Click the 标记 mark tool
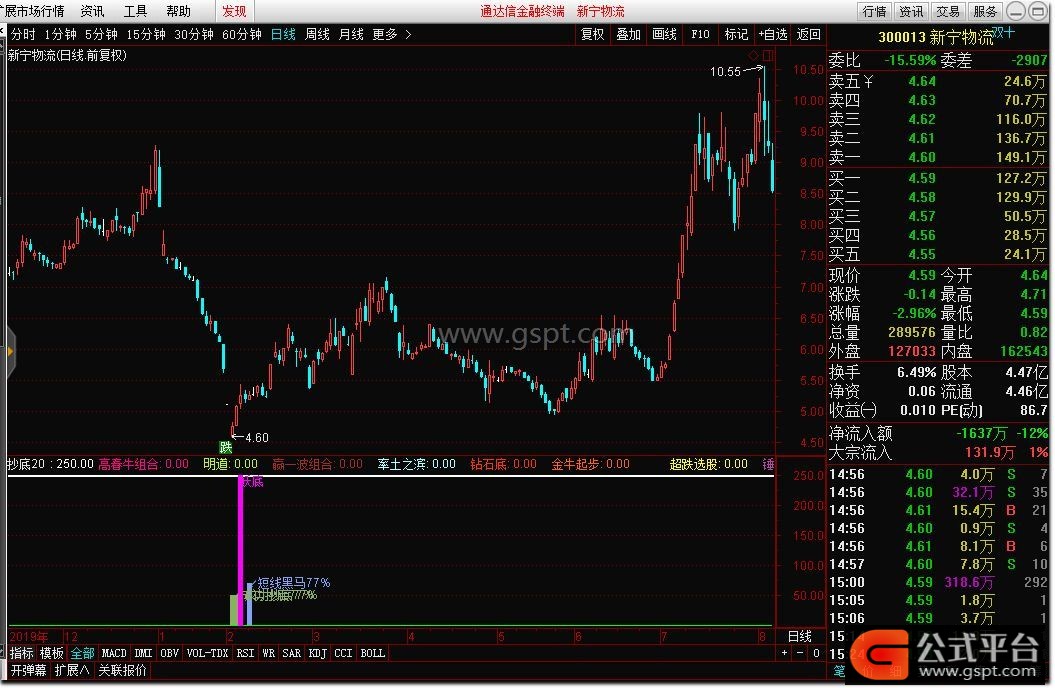1055x688 pixels. pyautogui.click(x=736, y=34)
